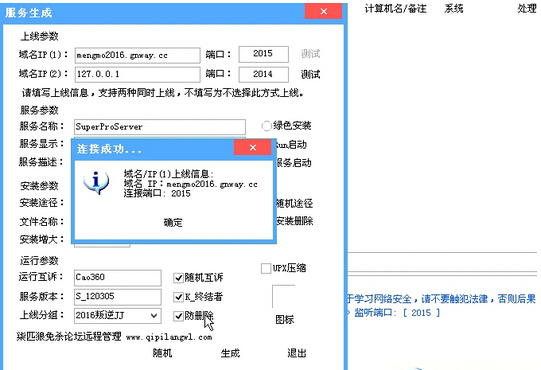Click the port field showing 2015
This screenshot has height=370, width=541.
[x=264, y=54]
